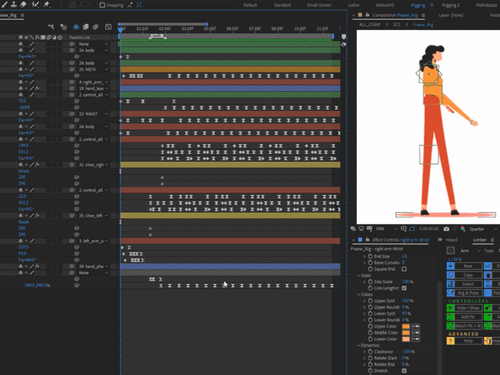
Task: Select the Clone Stamp tool
Action: pos(14,4)
